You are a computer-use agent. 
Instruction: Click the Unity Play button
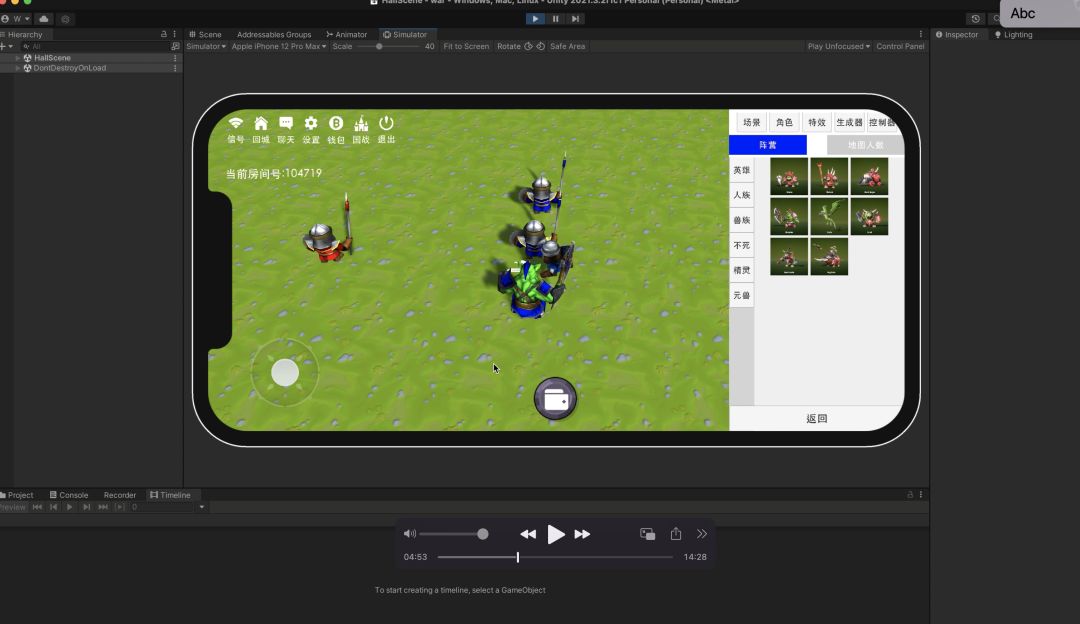536,18
